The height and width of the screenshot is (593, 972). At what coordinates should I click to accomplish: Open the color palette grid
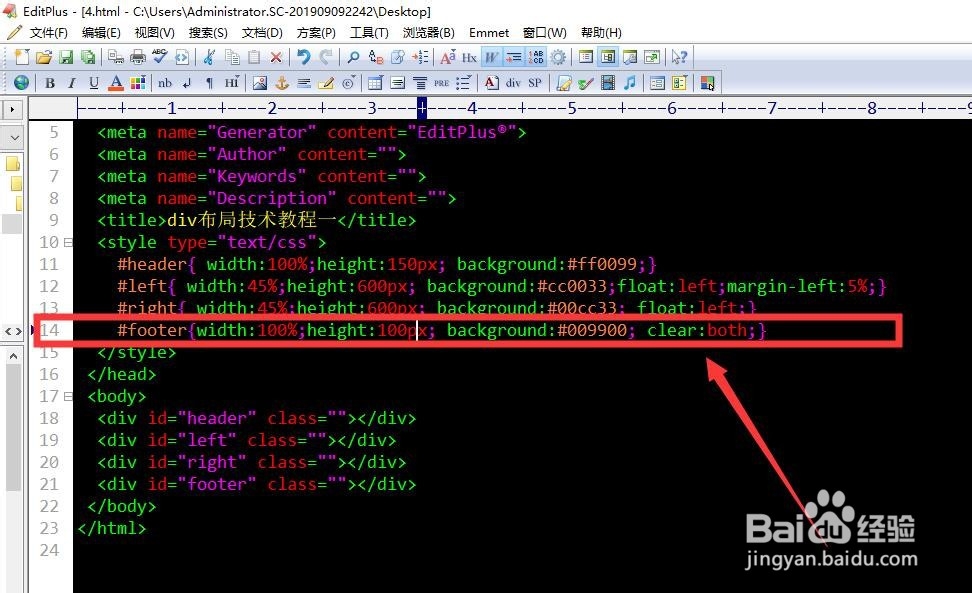pyautogui.click(x=138, y=82)
